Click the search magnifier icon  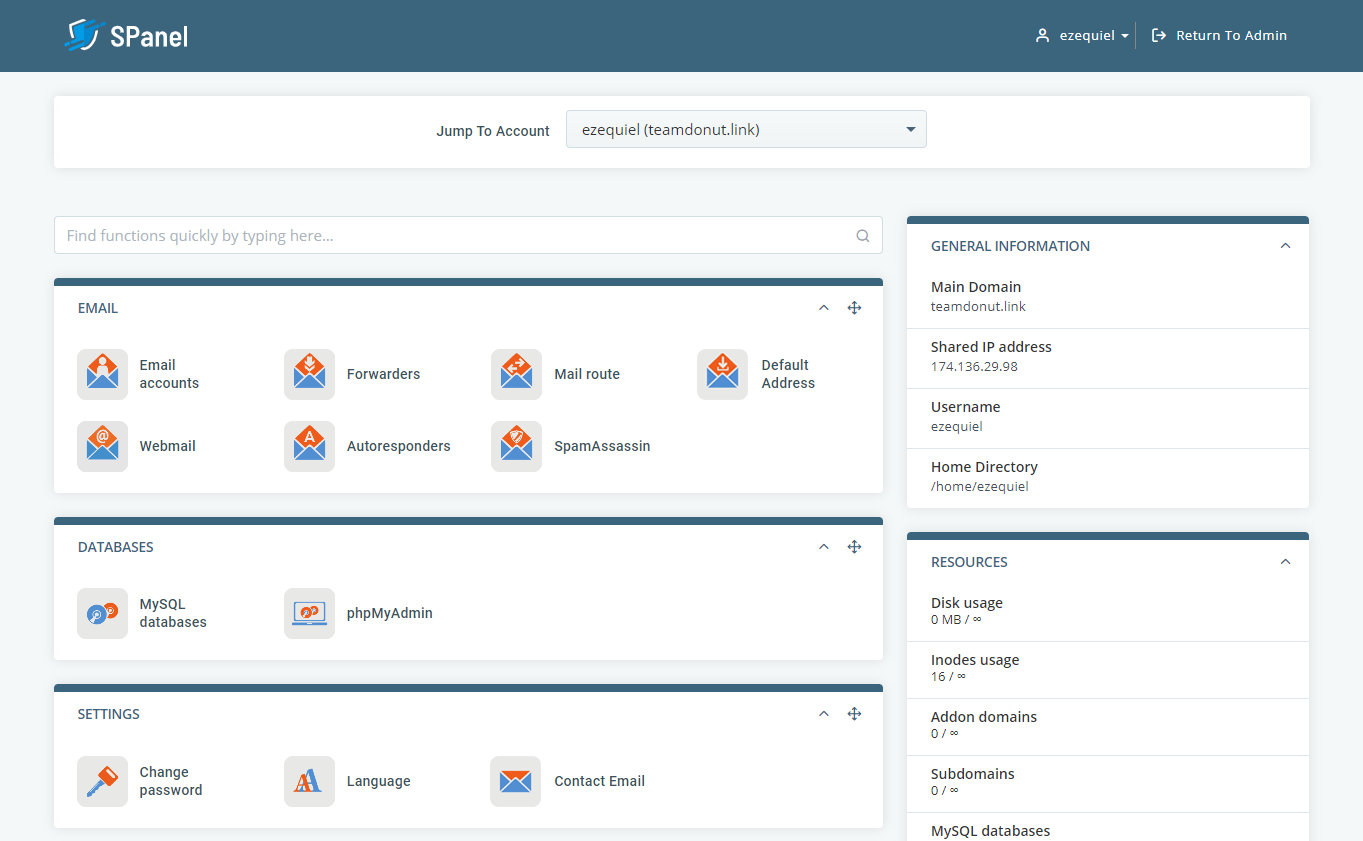coord(863,236)
